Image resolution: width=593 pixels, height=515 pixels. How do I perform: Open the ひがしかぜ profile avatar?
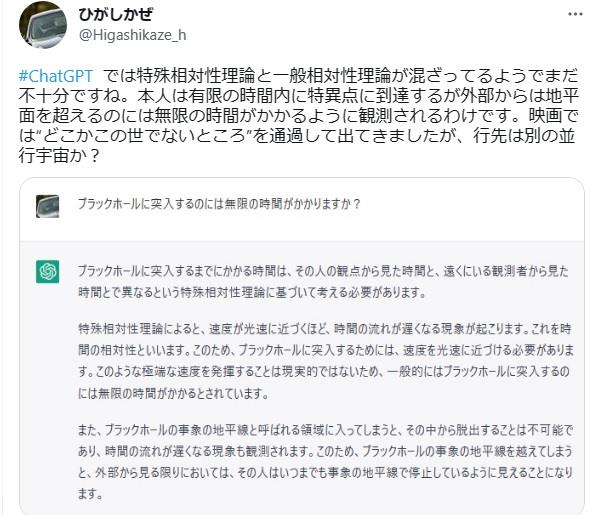[43, 25]
